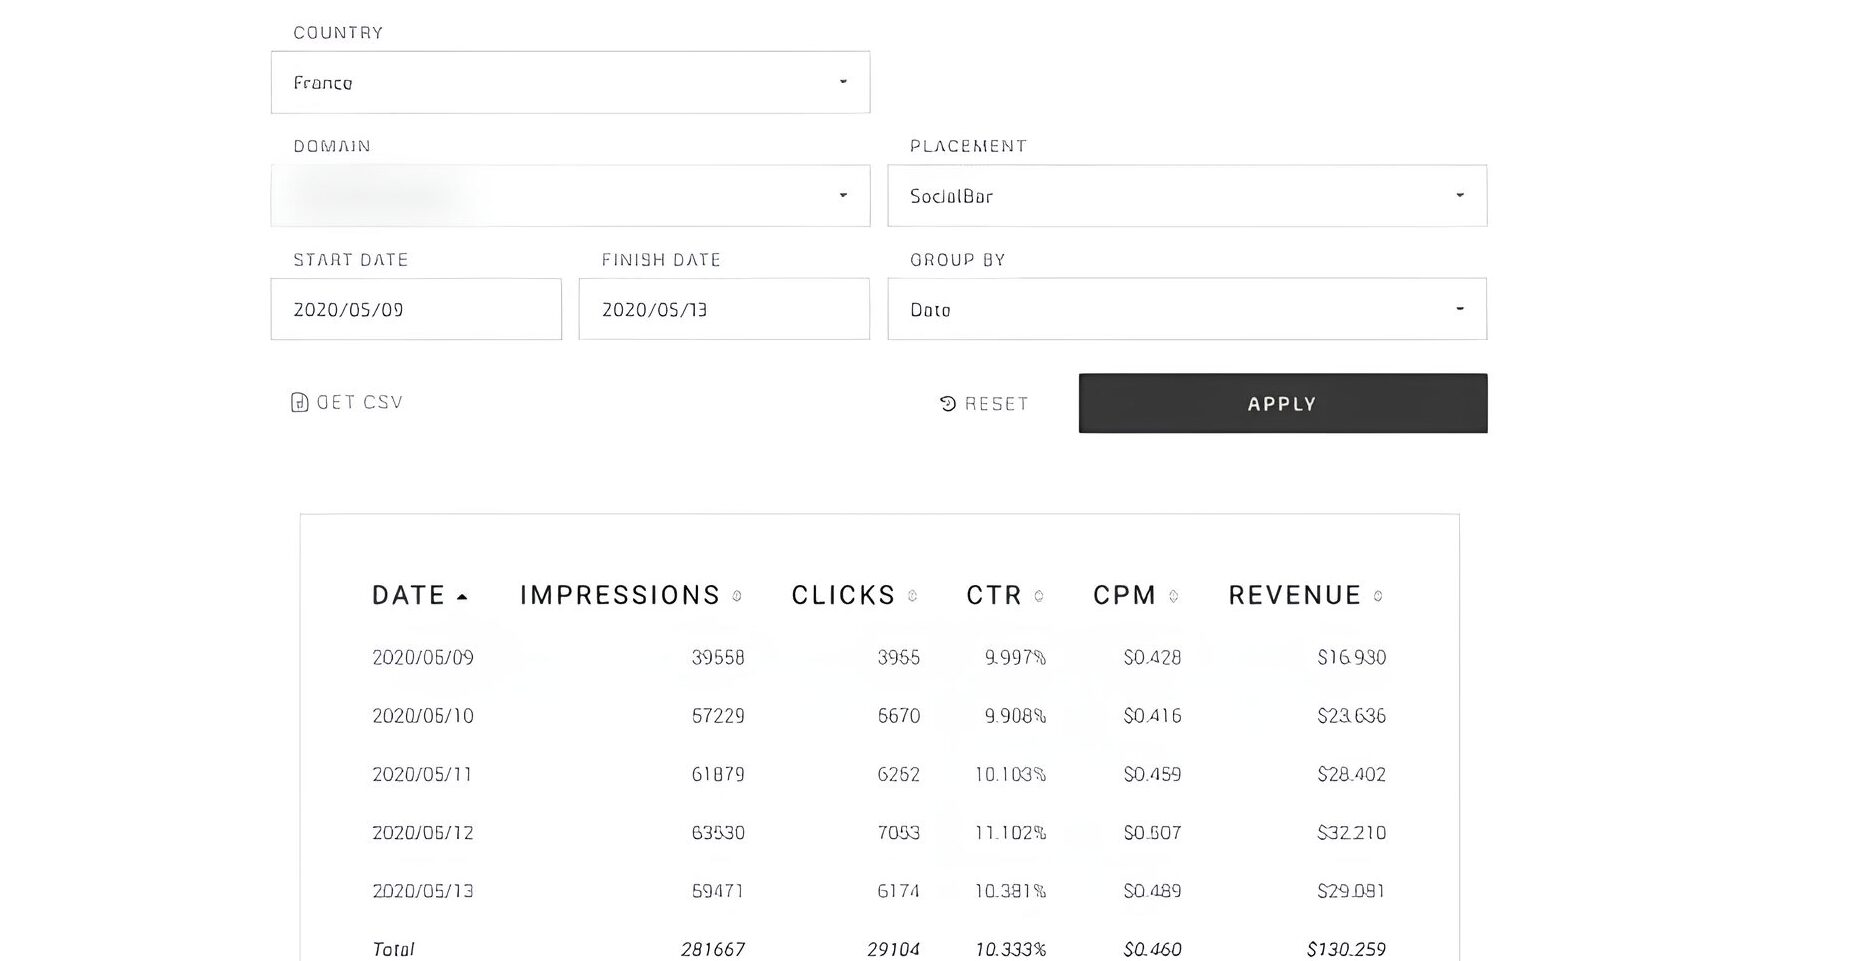The image size is (1862, 961).
Task: Click the Get CSV link
Action: (x=359, y=402)
